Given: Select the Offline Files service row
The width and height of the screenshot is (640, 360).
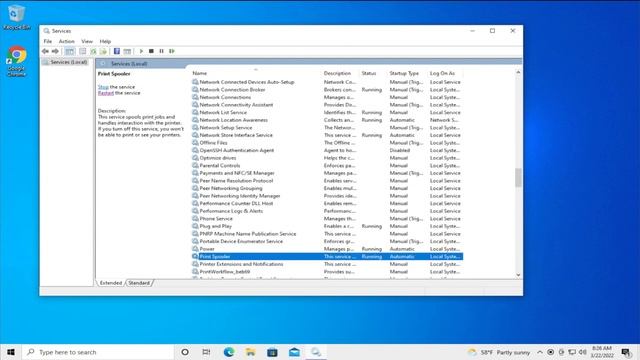Looking at the screenshot, I should click(x=327, y=142).
